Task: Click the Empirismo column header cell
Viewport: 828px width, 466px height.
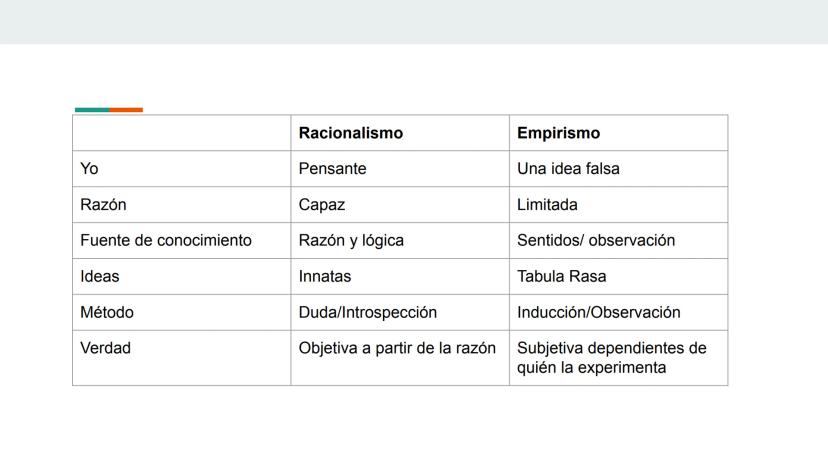Action: tap(559, 133)
